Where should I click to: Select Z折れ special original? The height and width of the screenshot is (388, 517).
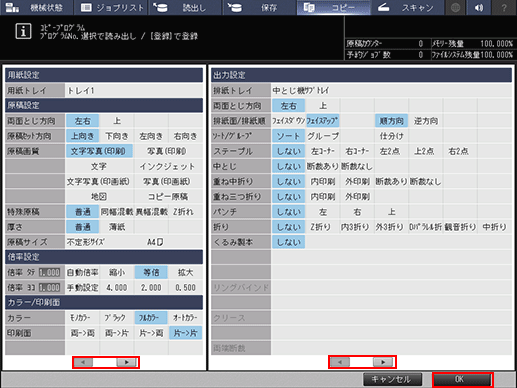click(x=185, y=212)
